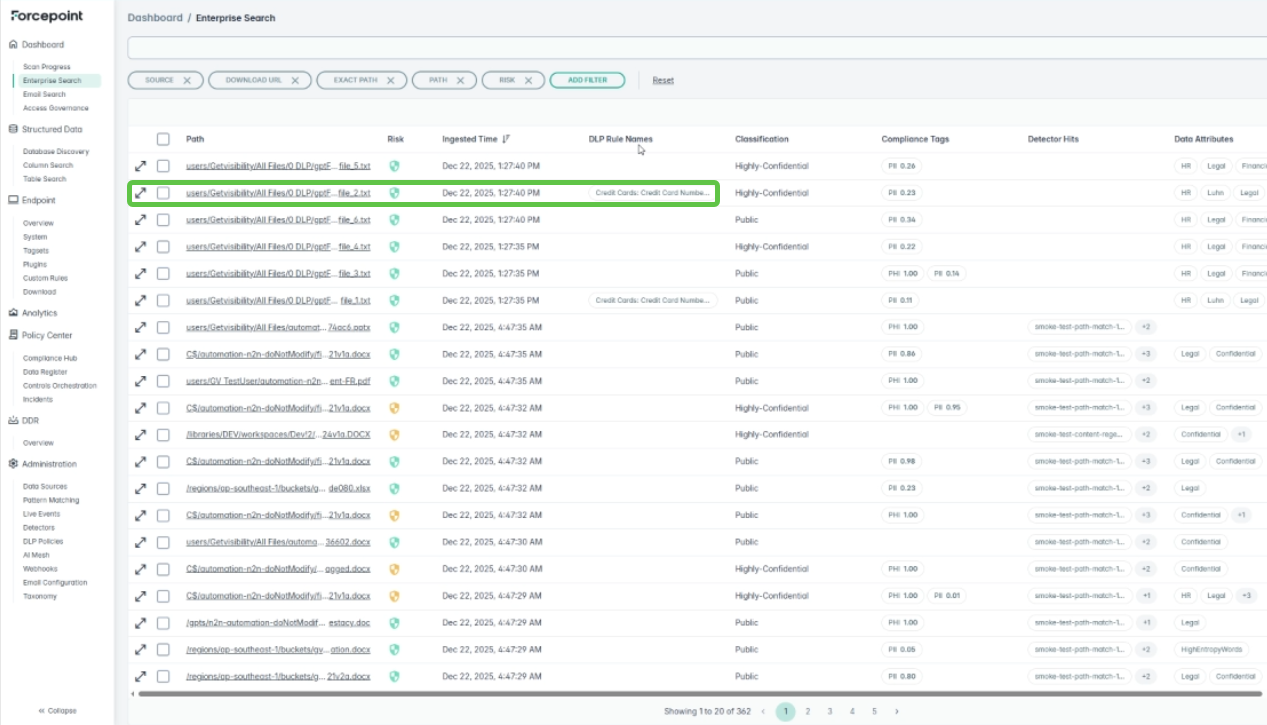
Task: Navigate to Compliance Hub in sidebar
Action: coord(50,358)
